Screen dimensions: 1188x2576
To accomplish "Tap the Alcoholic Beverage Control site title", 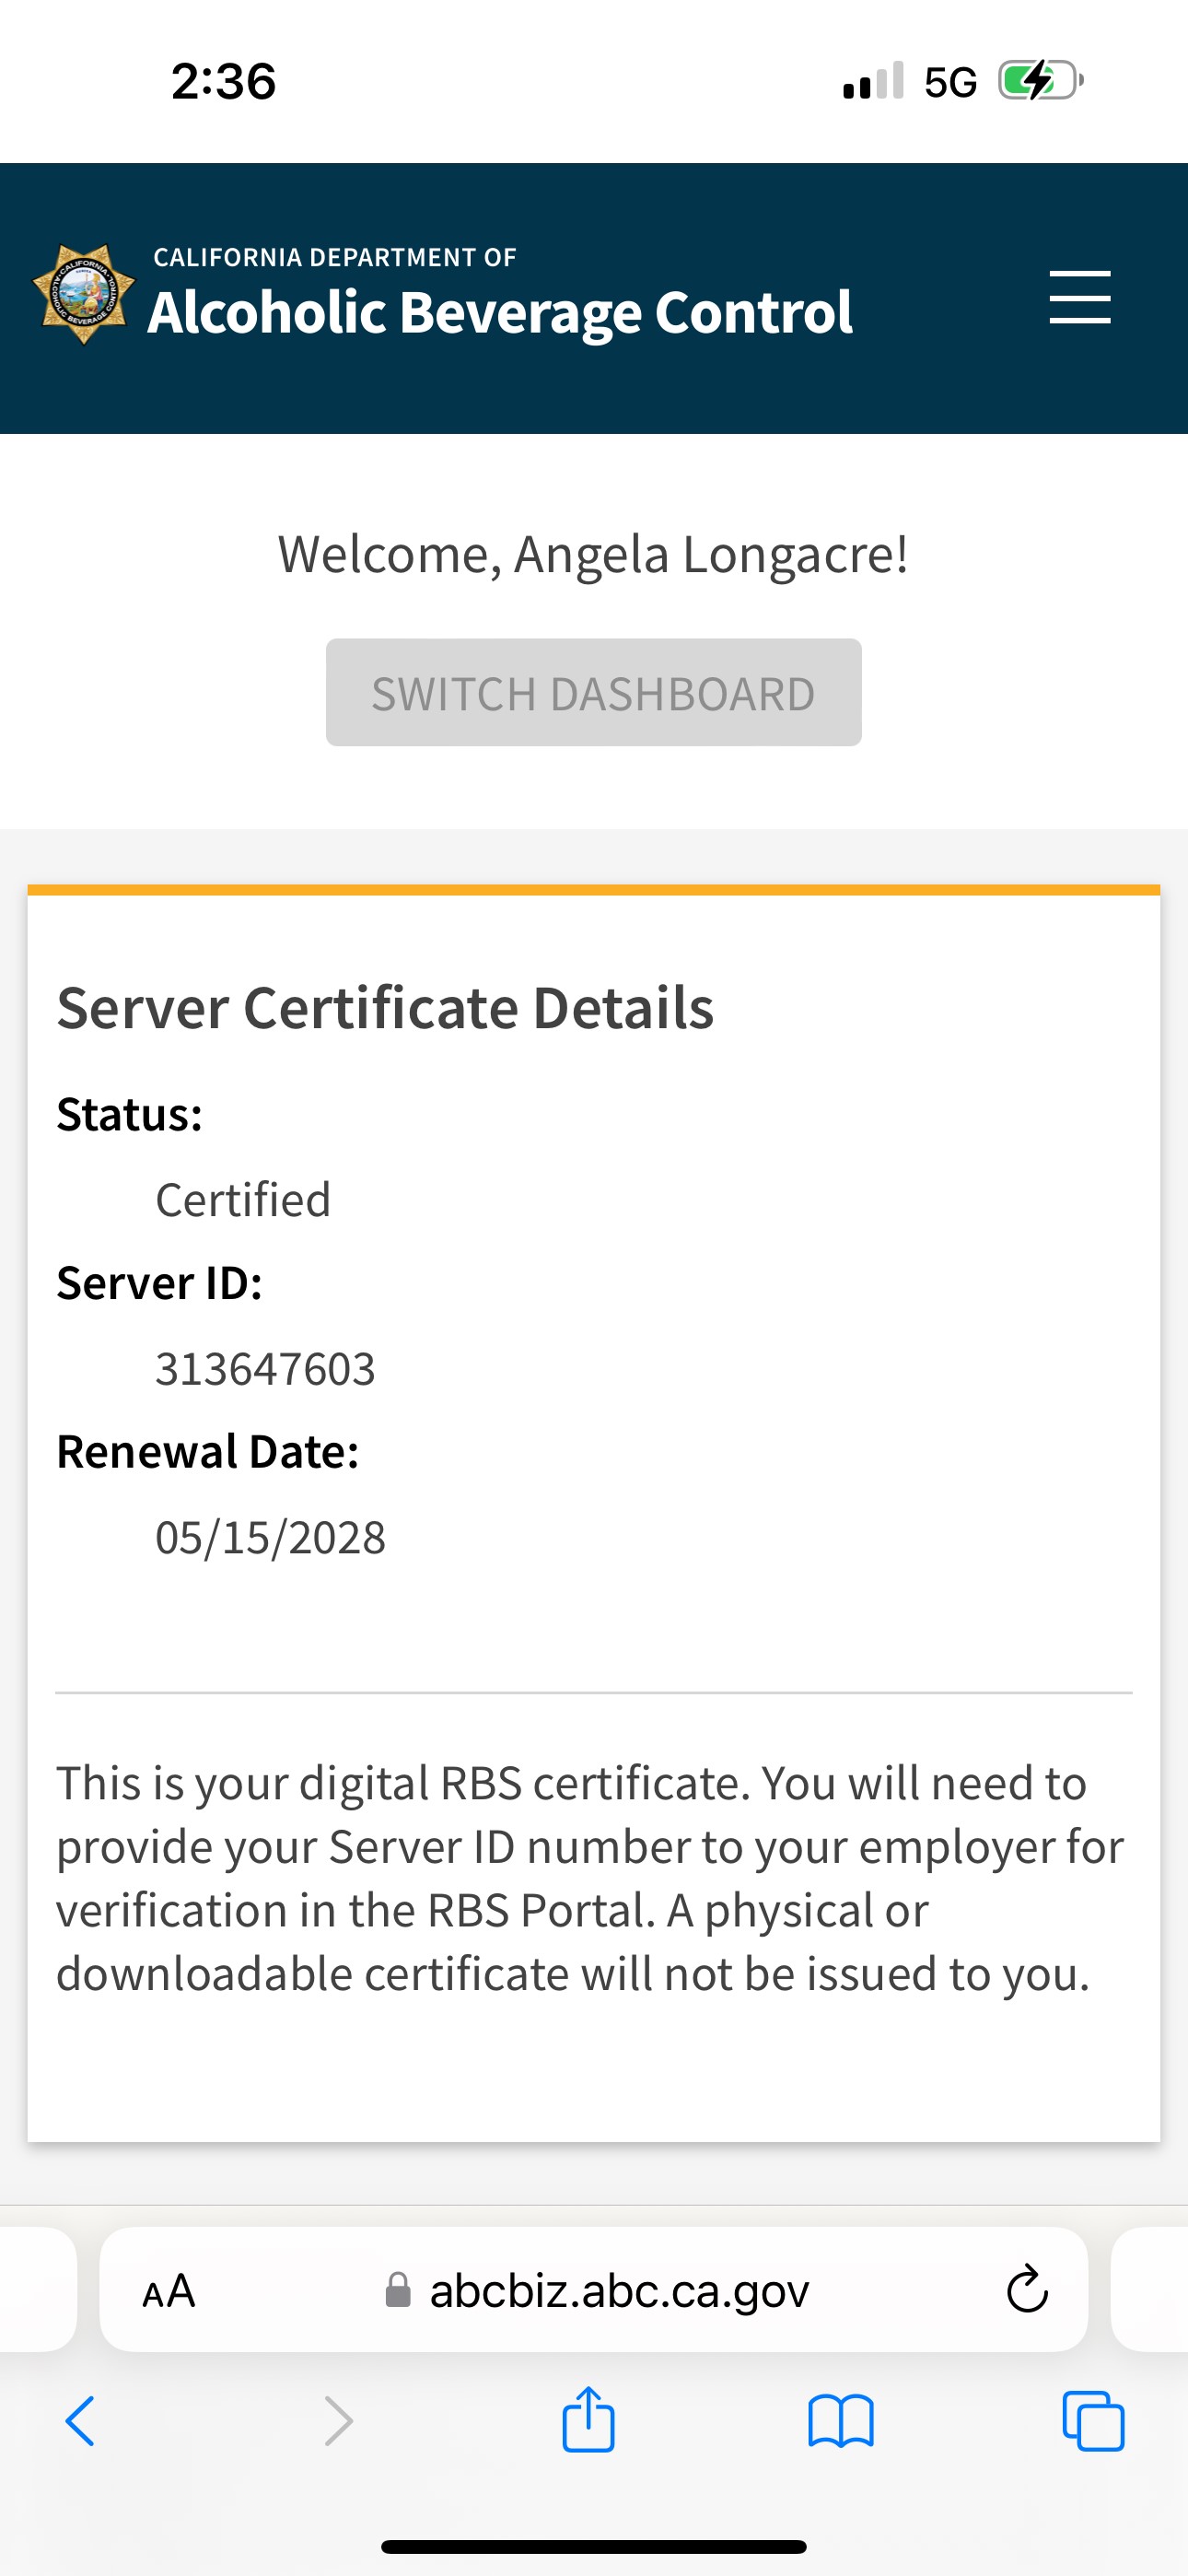I will 499,312.
